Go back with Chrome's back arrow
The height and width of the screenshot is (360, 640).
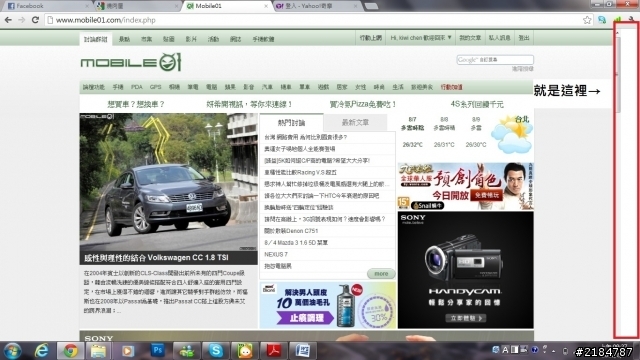[8, 20]
